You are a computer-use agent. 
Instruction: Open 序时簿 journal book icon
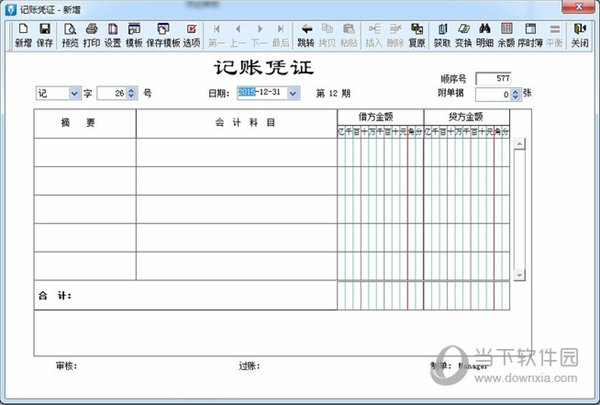click(530, 34)
